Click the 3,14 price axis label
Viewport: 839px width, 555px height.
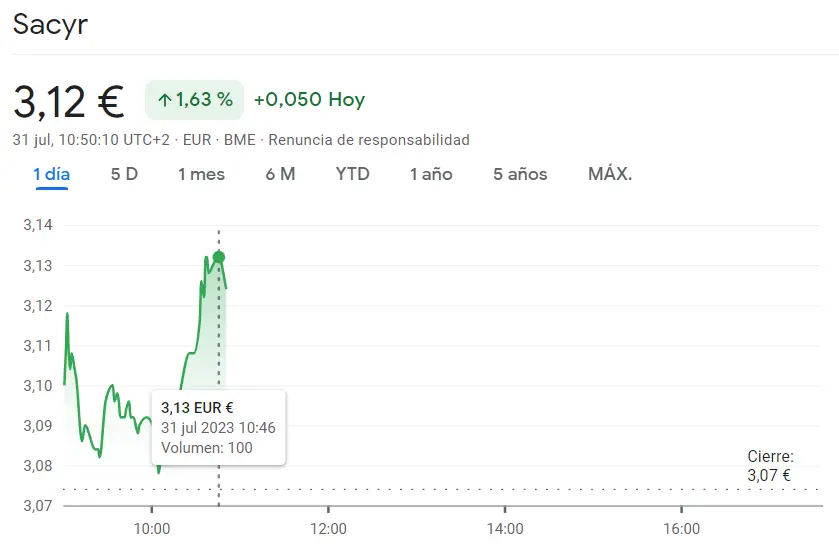pos(38,225)
